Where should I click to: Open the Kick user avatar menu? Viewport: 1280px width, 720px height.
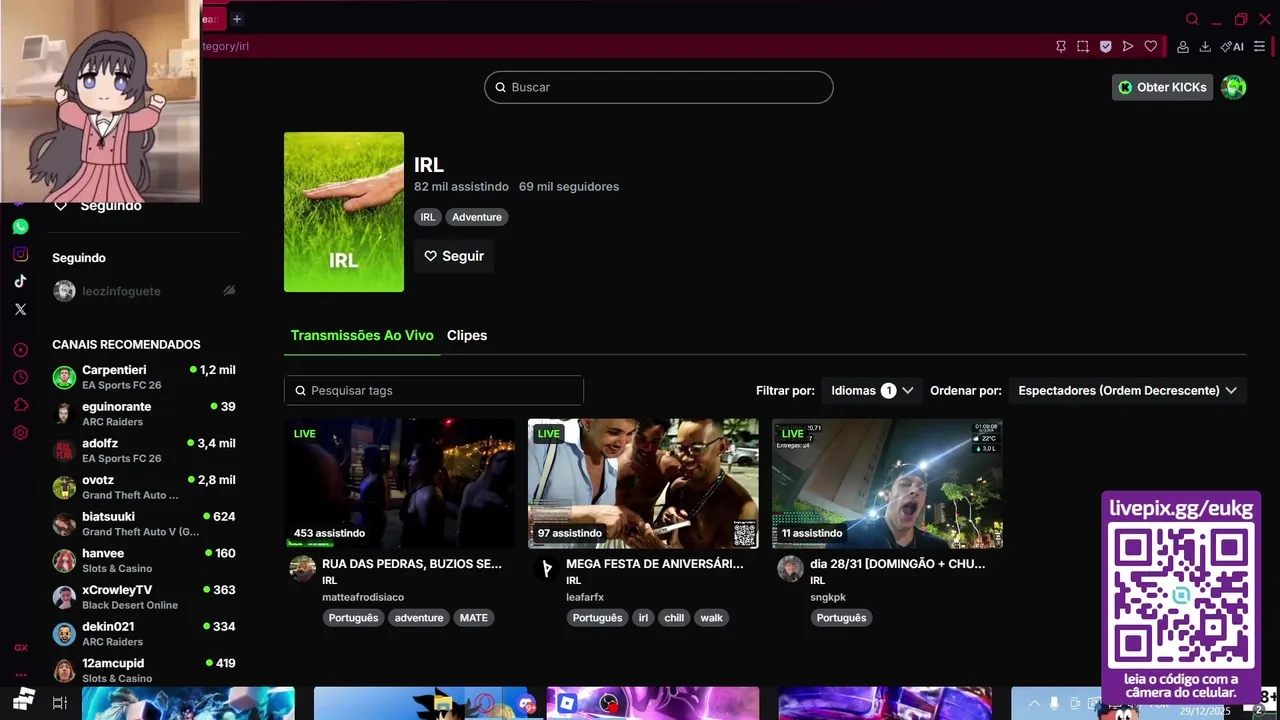[x=1234, y=87]
